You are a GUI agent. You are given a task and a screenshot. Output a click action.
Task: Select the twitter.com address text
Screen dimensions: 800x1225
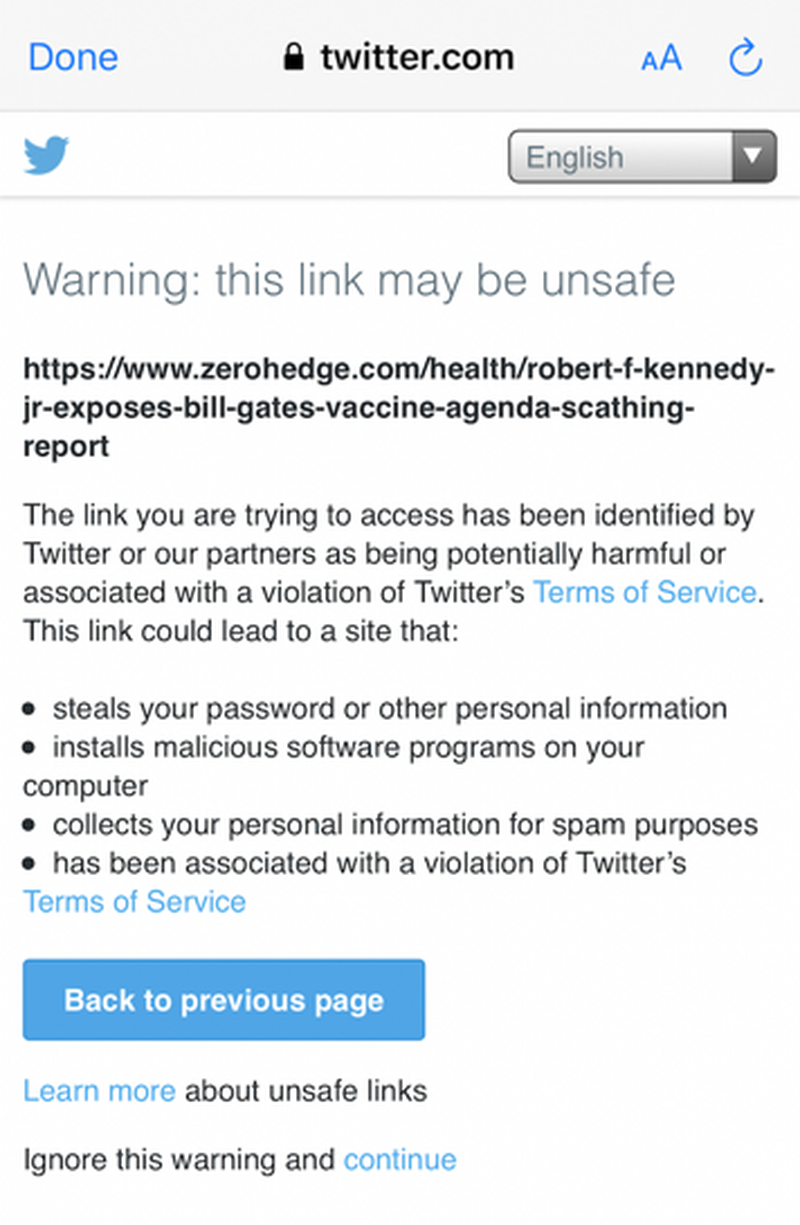[x=417, y=57]
